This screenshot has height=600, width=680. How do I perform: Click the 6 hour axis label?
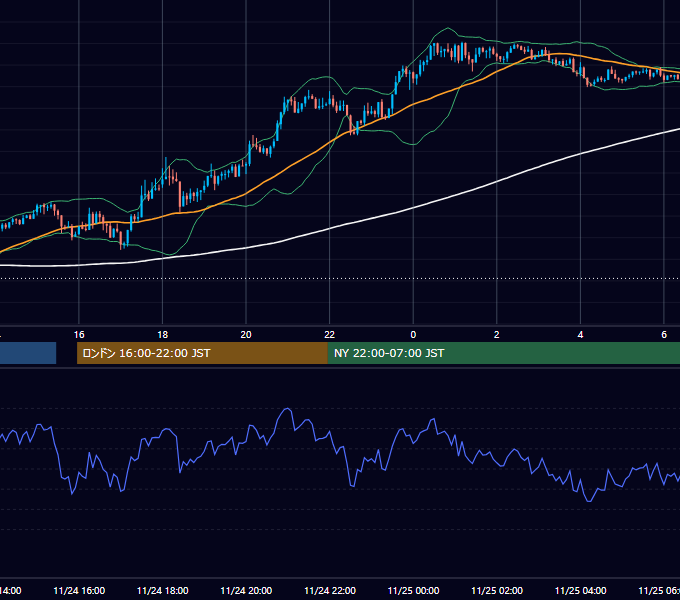(664, 335)
